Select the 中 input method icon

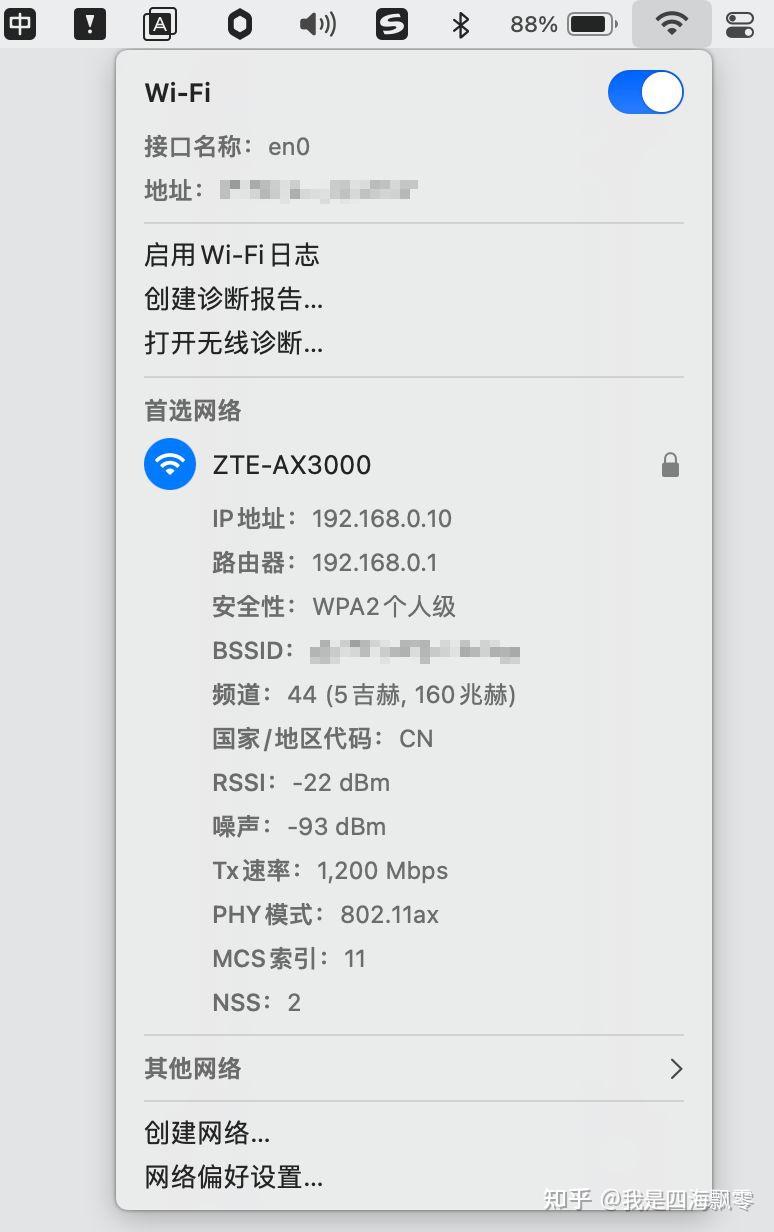[21, 24]
